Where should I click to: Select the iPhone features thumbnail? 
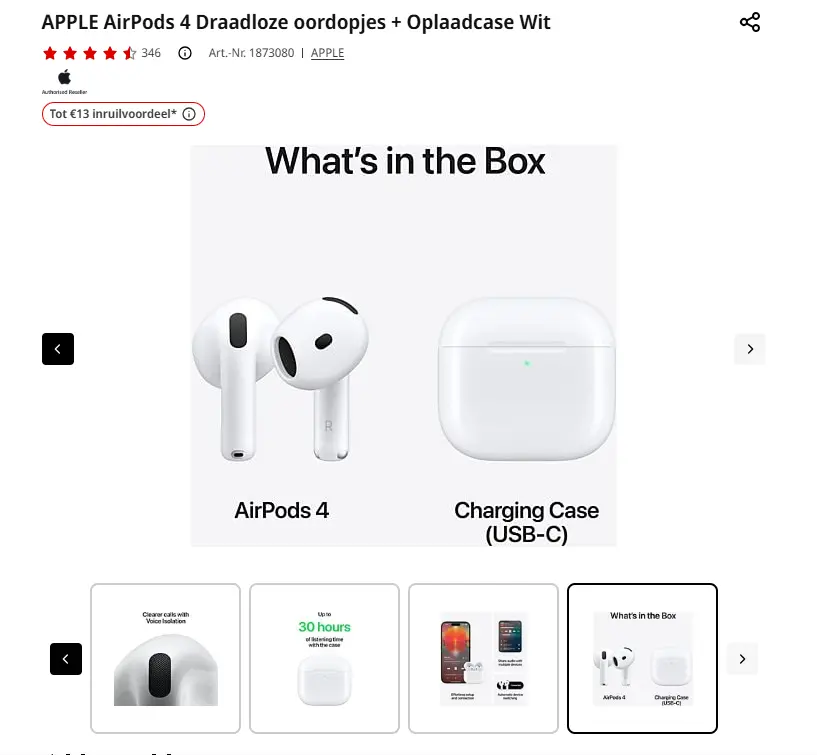484,659
